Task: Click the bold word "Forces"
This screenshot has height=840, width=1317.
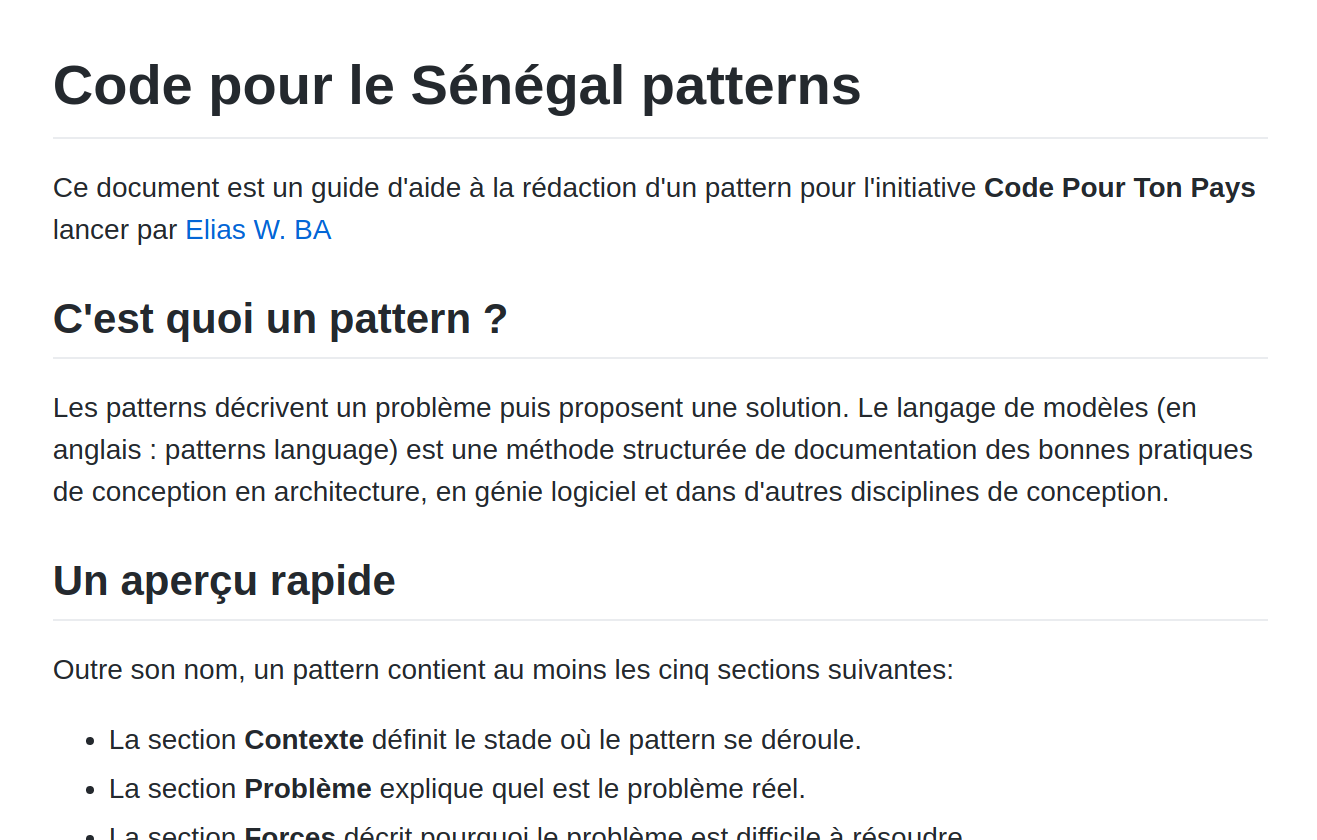Action: [290, 834]
